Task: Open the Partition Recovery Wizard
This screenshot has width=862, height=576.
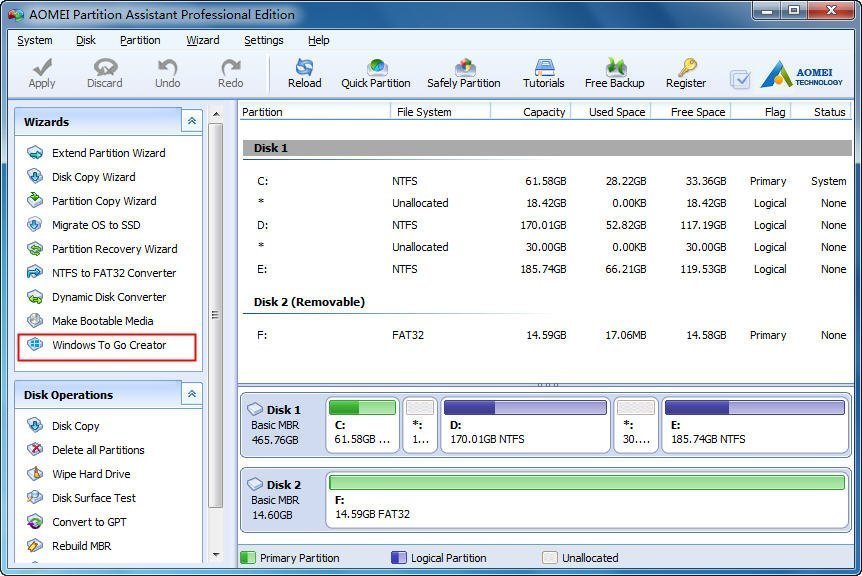Action: 114,249
